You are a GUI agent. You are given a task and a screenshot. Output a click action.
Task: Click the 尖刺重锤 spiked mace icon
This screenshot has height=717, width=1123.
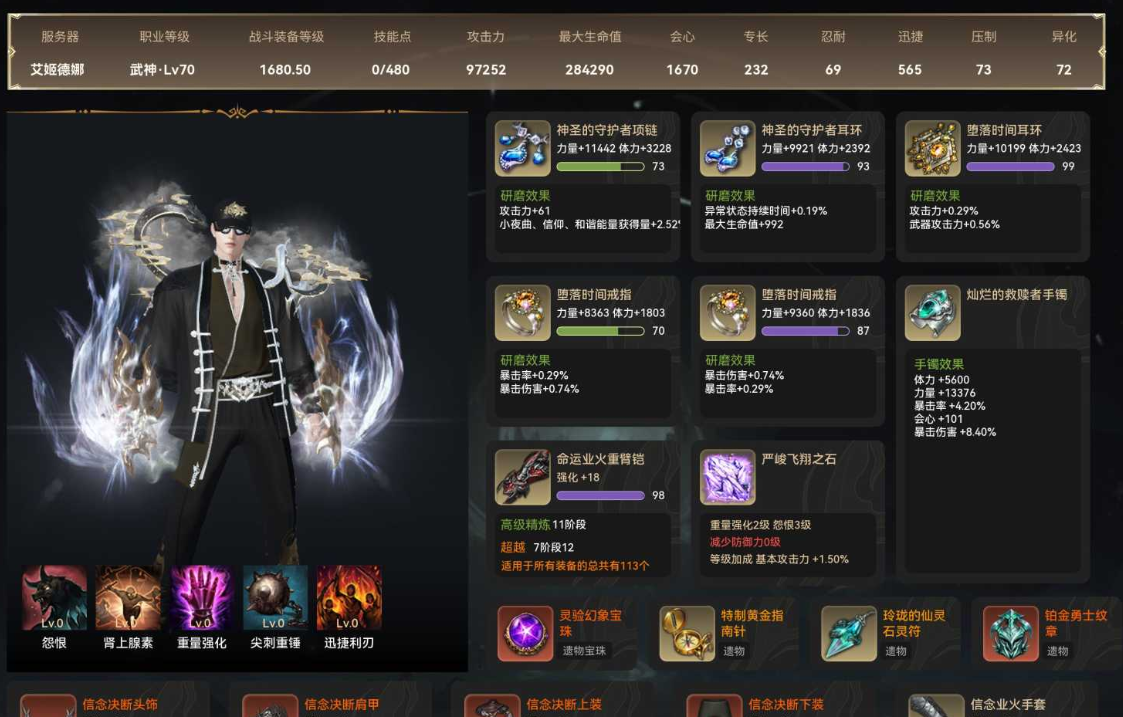point(275,598)
